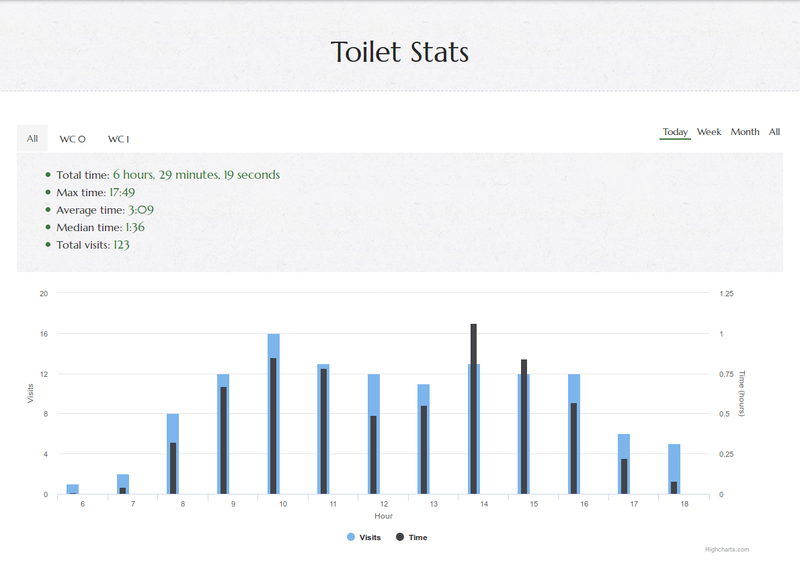Click the blue Visits bar at hour 8
The width and height of the screenshot is (800, 565).
click(173, 428)
